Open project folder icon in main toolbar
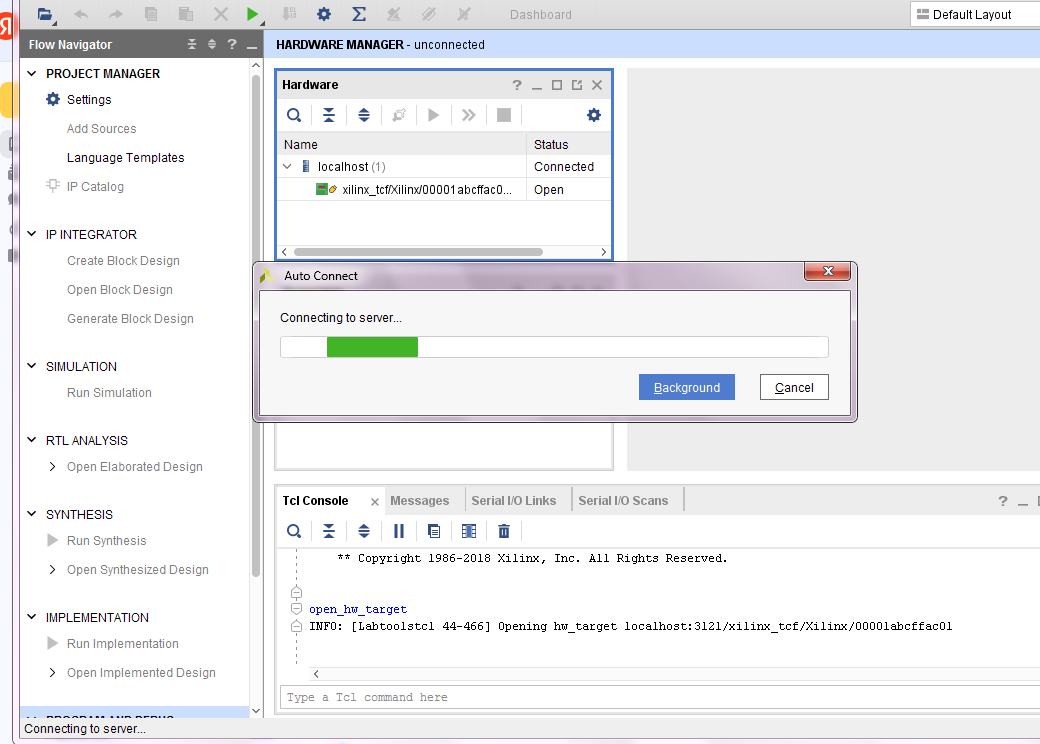1040x744 pixels. [45, 14]
